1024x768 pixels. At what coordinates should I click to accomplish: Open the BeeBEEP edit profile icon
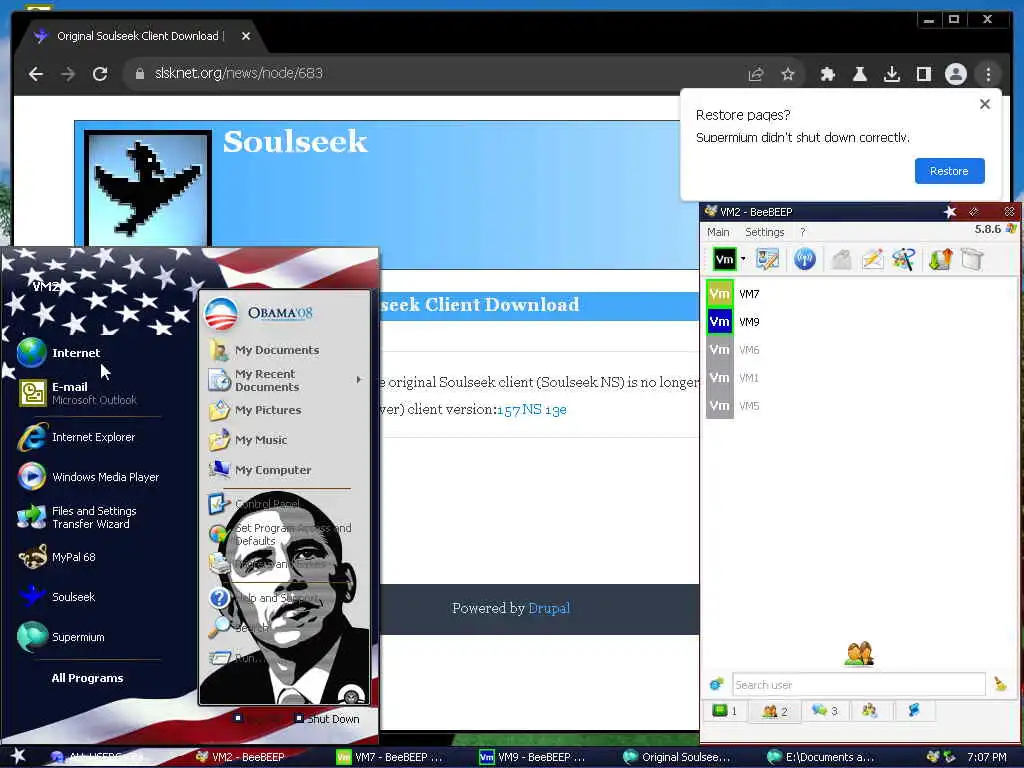tap(767, 259)
